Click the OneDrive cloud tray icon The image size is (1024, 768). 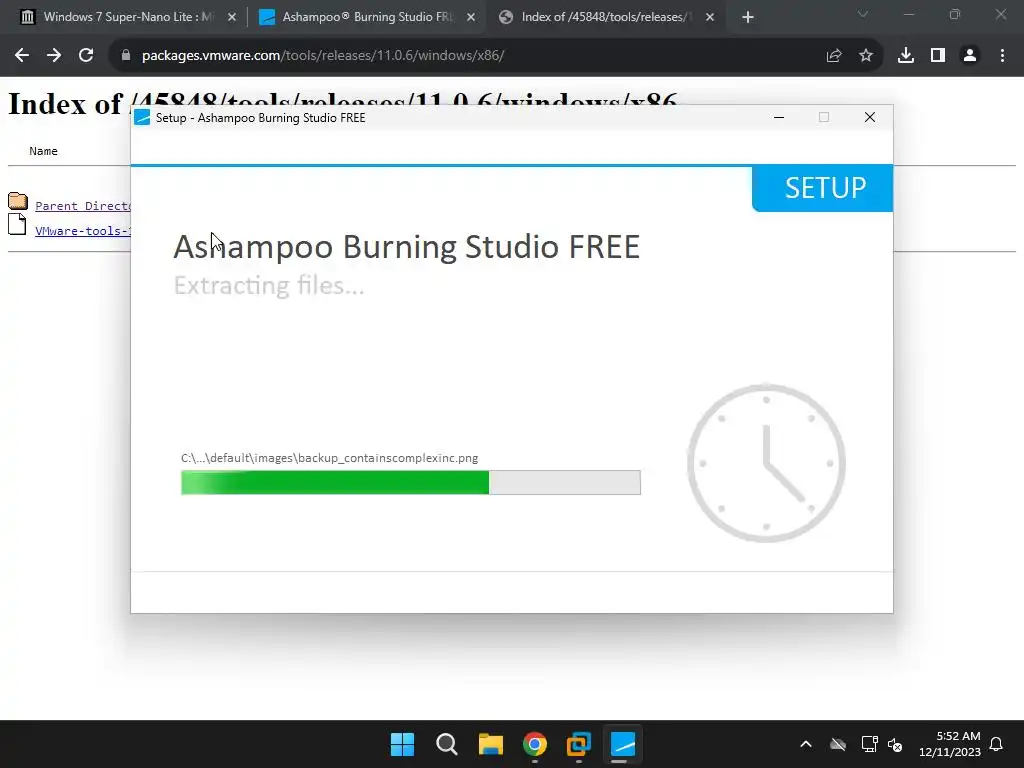pos(838,744)
